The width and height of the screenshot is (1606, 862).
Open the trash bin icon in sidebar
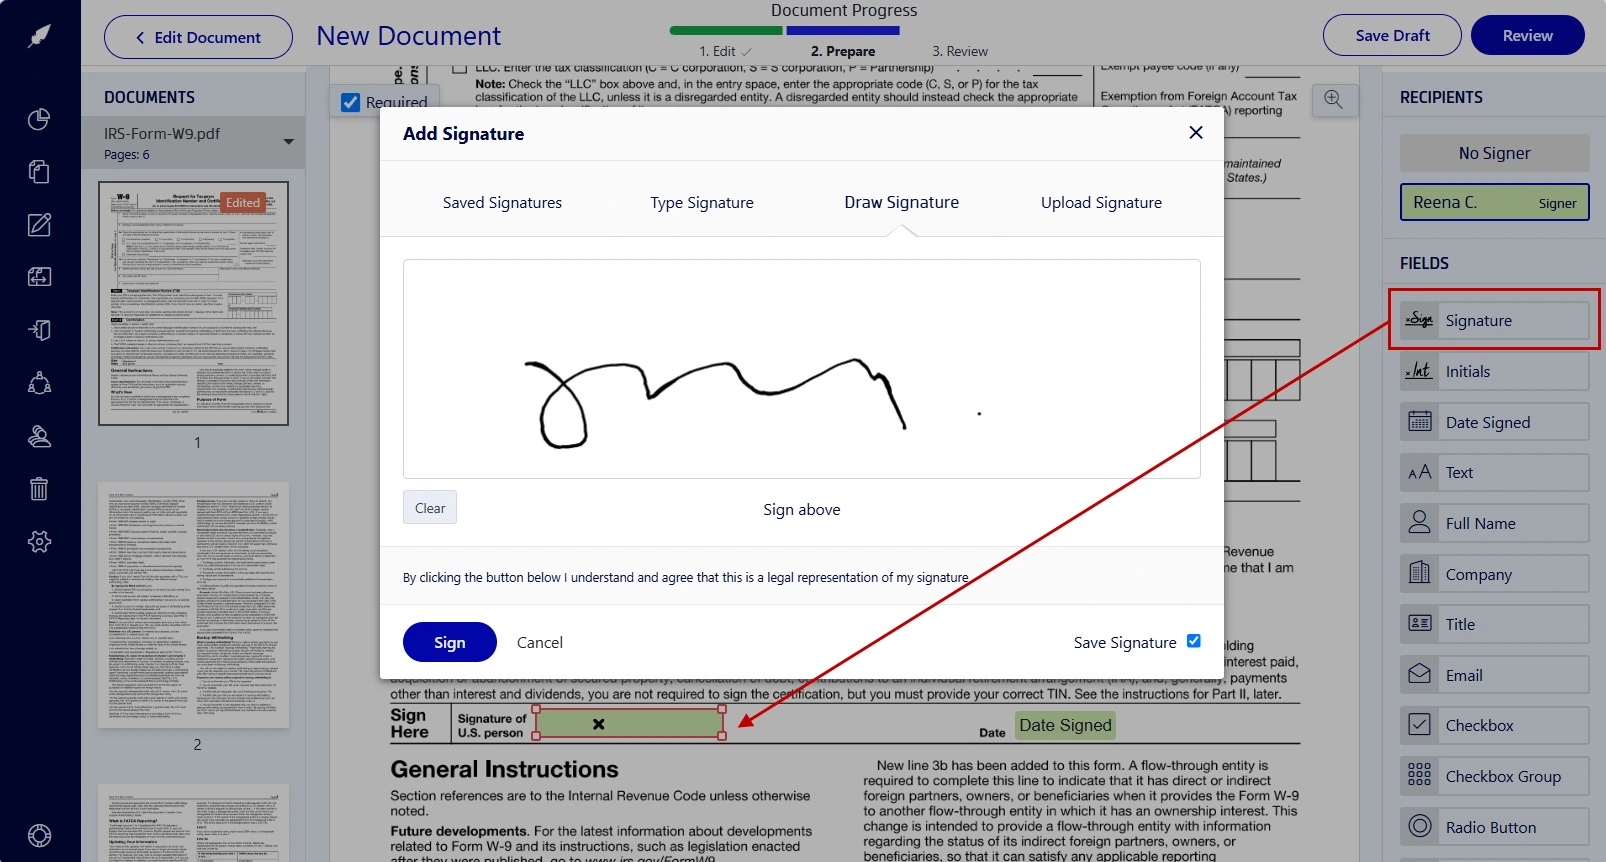pyautogui.click(x=39, y=489)
